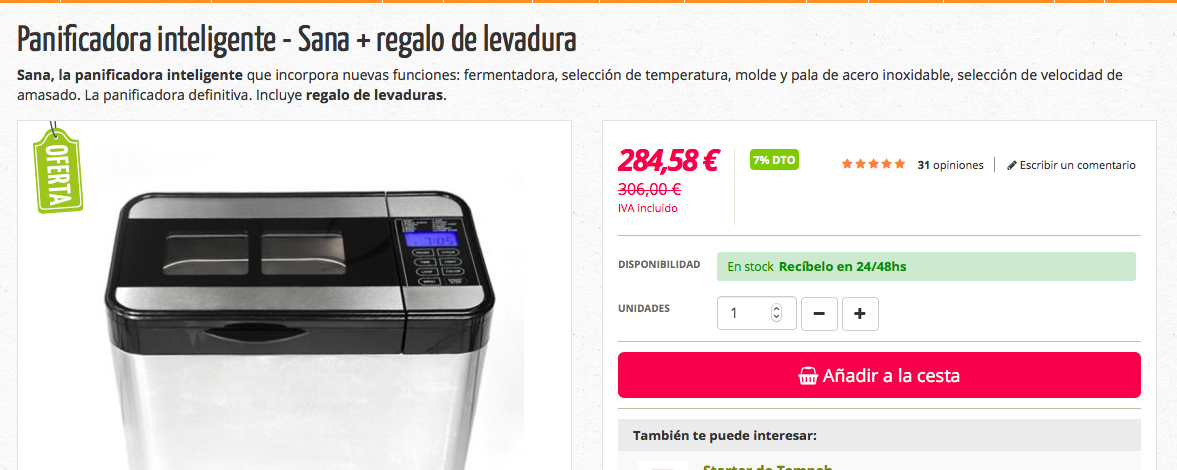1177x470 pixels.
Task: Click the Panificadora inteligente product title heading
Action: (x=297, y=41)
